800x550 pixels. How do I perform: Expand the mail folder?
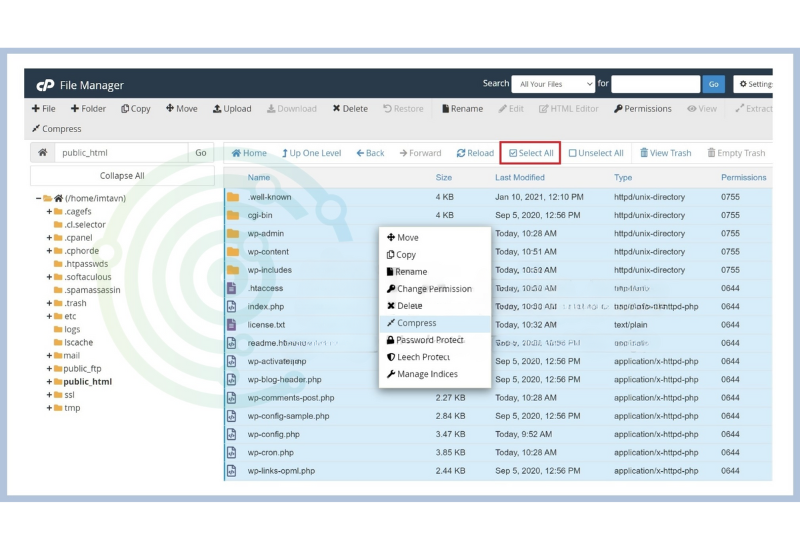[49, 355]
